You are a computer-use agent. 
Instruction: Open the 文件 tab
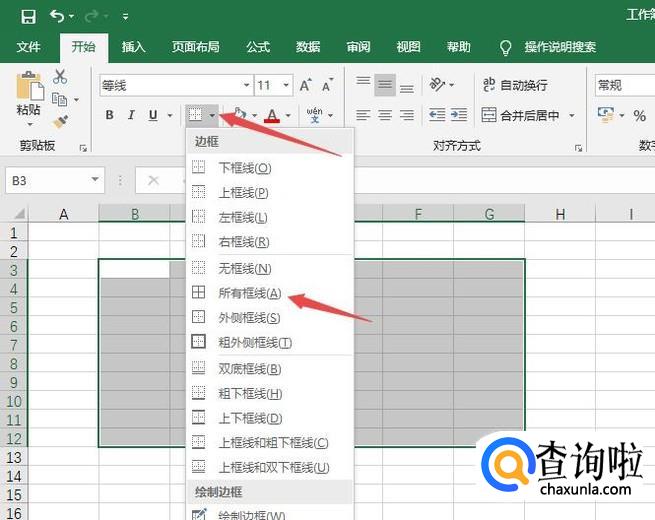pyautogui.click(x=28, y=47)
